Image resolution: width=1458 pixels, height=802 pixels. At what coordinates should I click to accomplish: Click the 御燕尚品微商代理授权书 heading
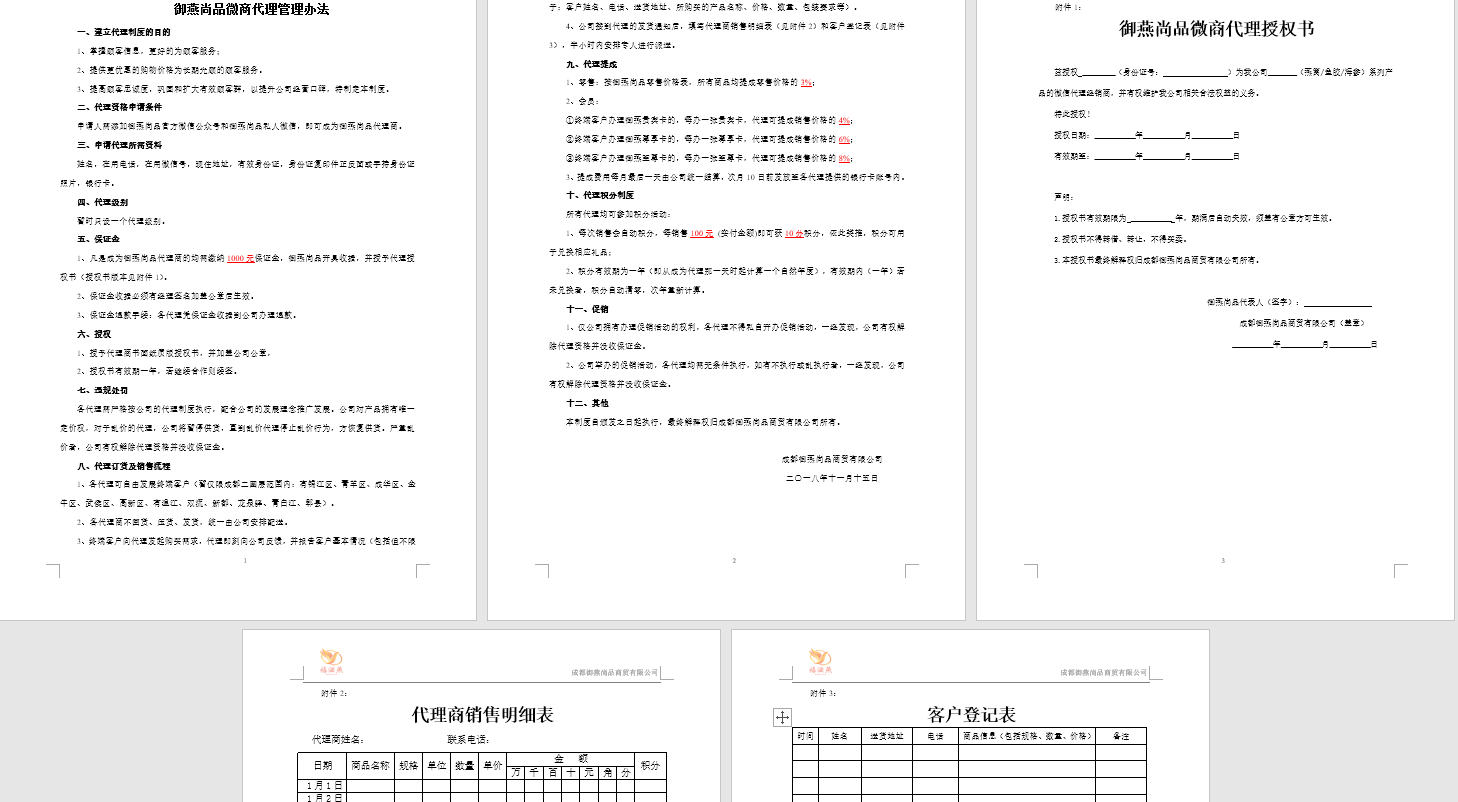pos(1215,29)
